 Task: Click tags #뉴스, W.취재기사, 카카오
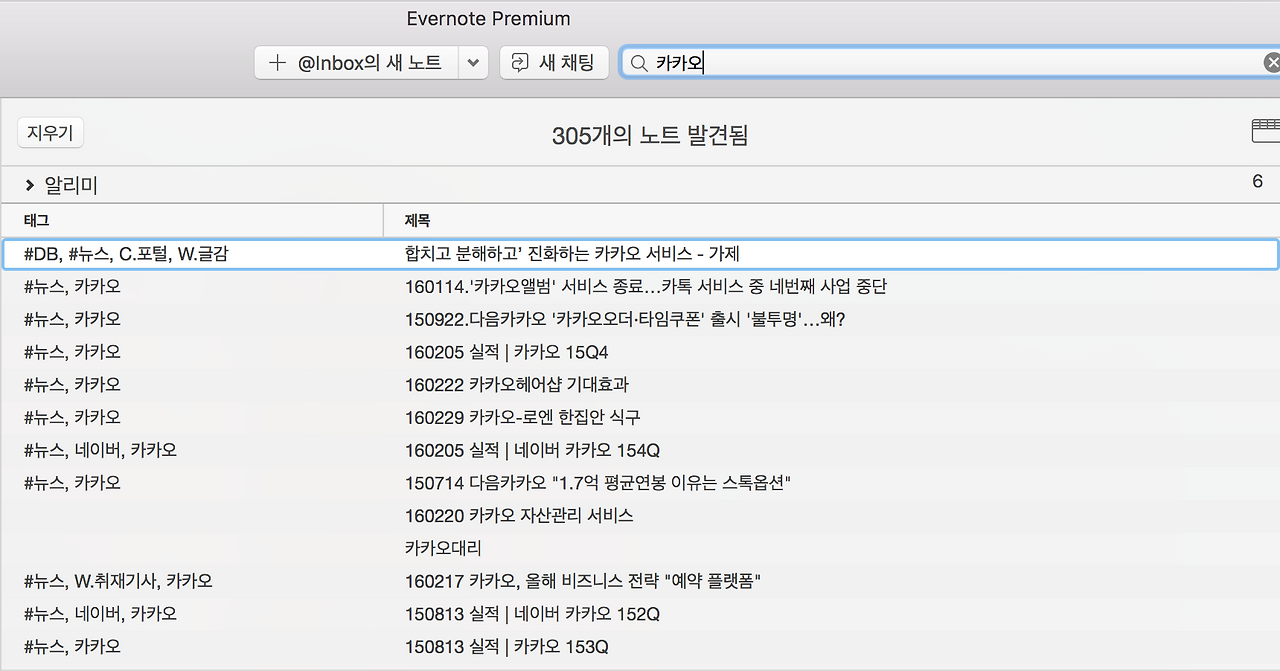click(x=118, y=581)
